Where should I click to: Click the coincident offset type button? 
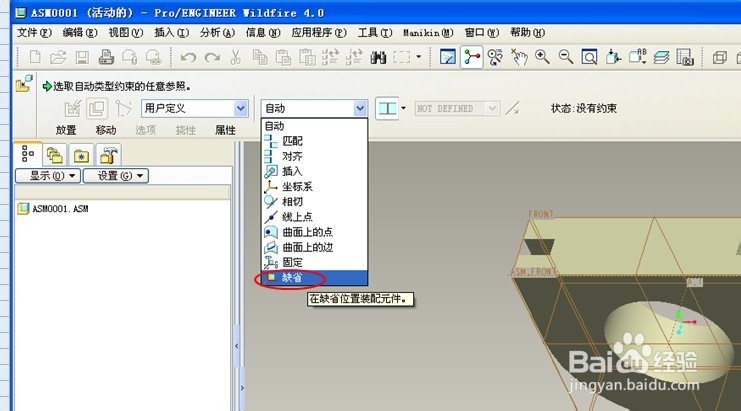tap(388, 109)
